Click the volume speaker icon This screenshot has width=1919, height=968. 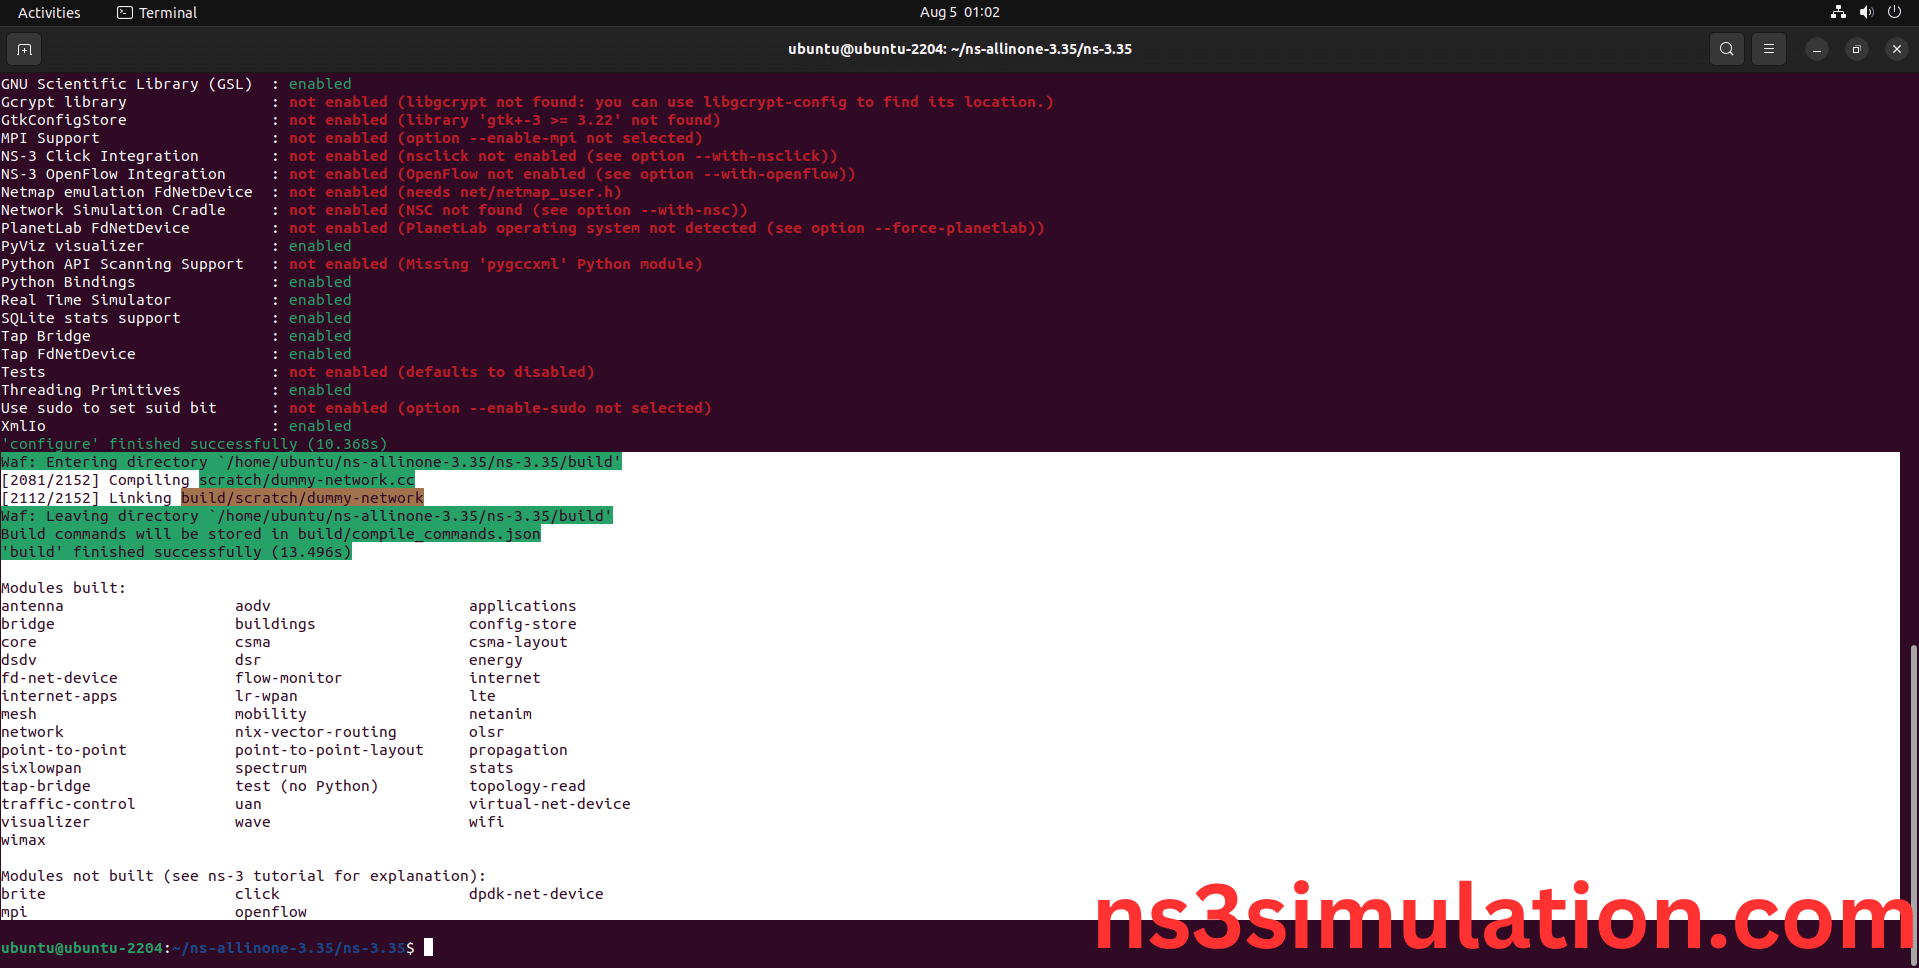tap(1866, 12)
